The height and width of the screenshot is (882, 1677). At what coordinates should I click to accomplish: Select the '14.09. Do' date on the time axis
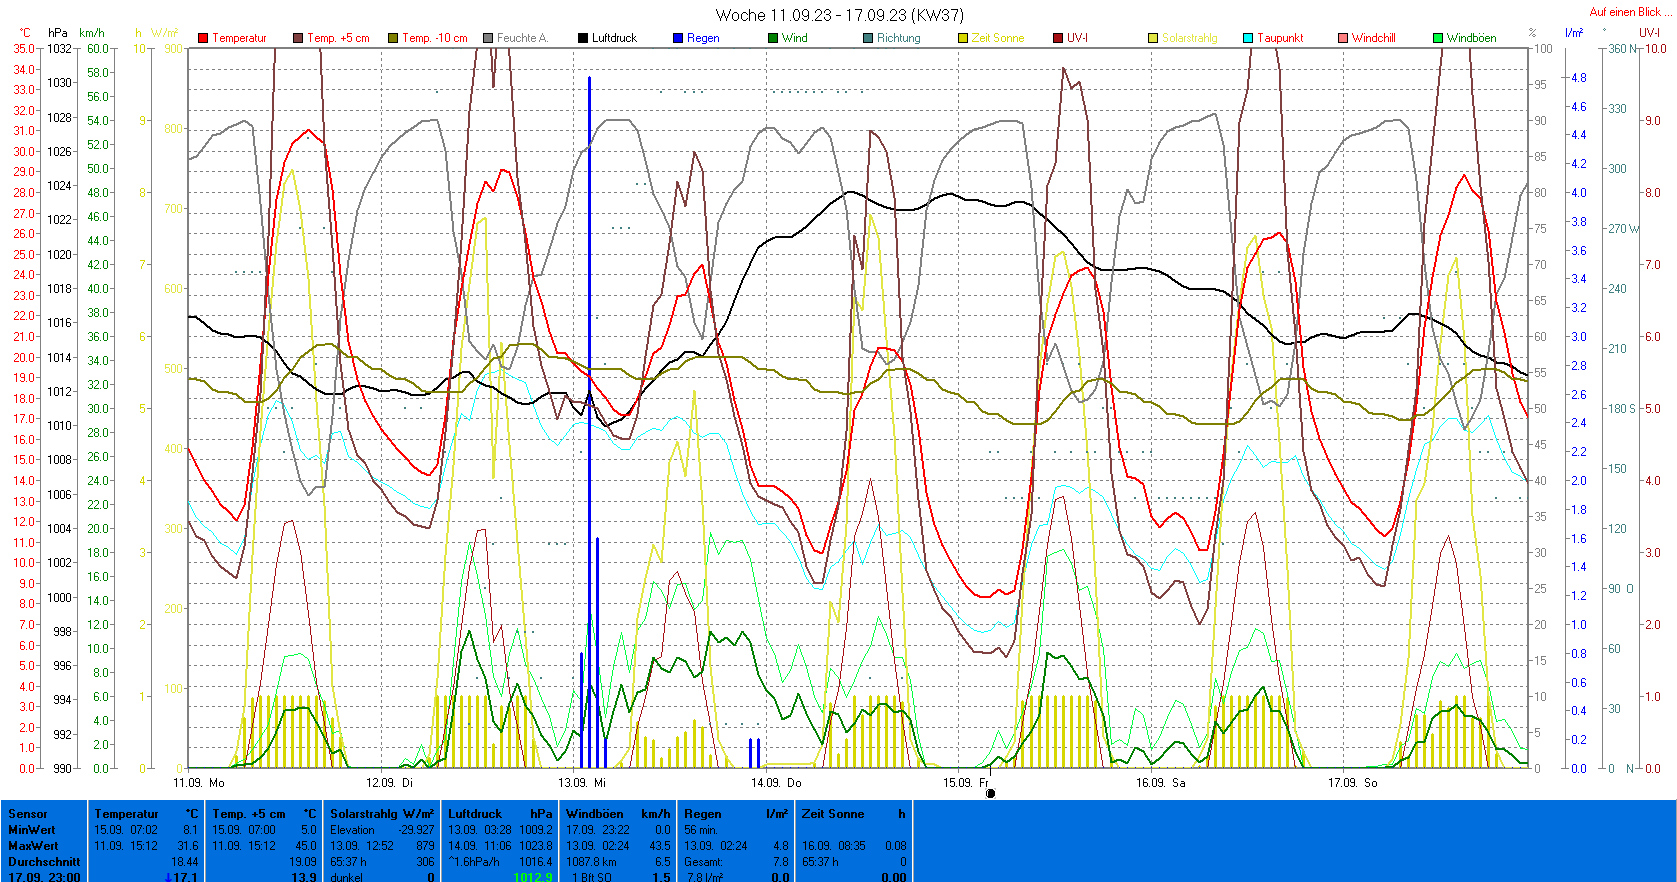(x=776, y=783)
